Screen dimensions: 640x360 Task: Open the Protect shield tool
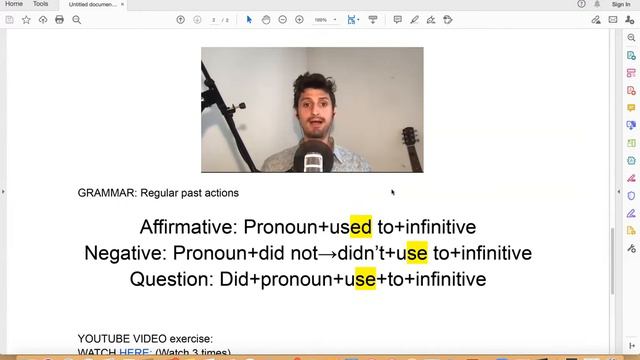click(x=631, y=196)
